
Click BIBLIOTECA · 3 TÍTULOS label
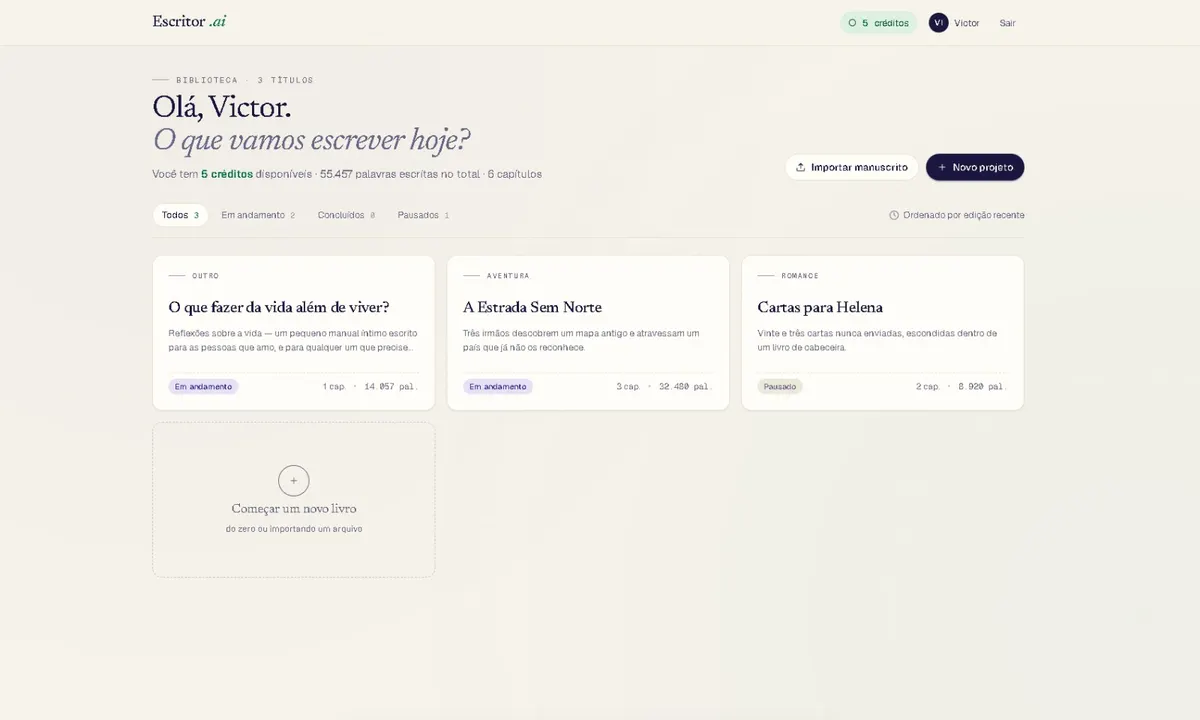244,80
